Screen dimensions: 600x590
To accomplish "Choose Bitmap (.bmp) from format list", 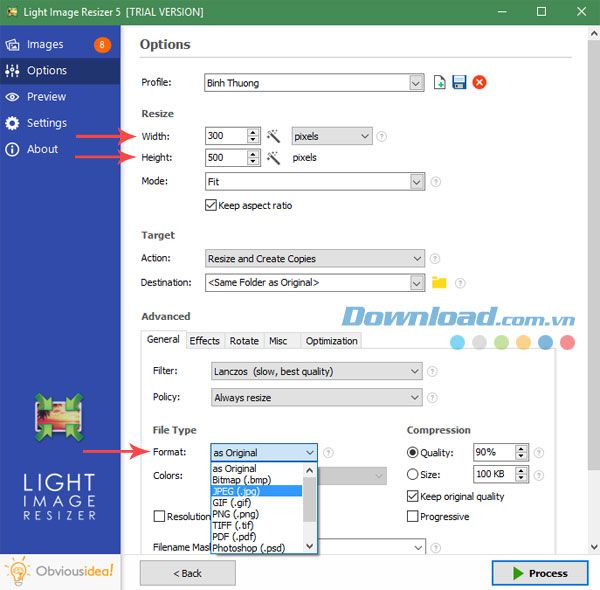I will click(x=256, y=479).
